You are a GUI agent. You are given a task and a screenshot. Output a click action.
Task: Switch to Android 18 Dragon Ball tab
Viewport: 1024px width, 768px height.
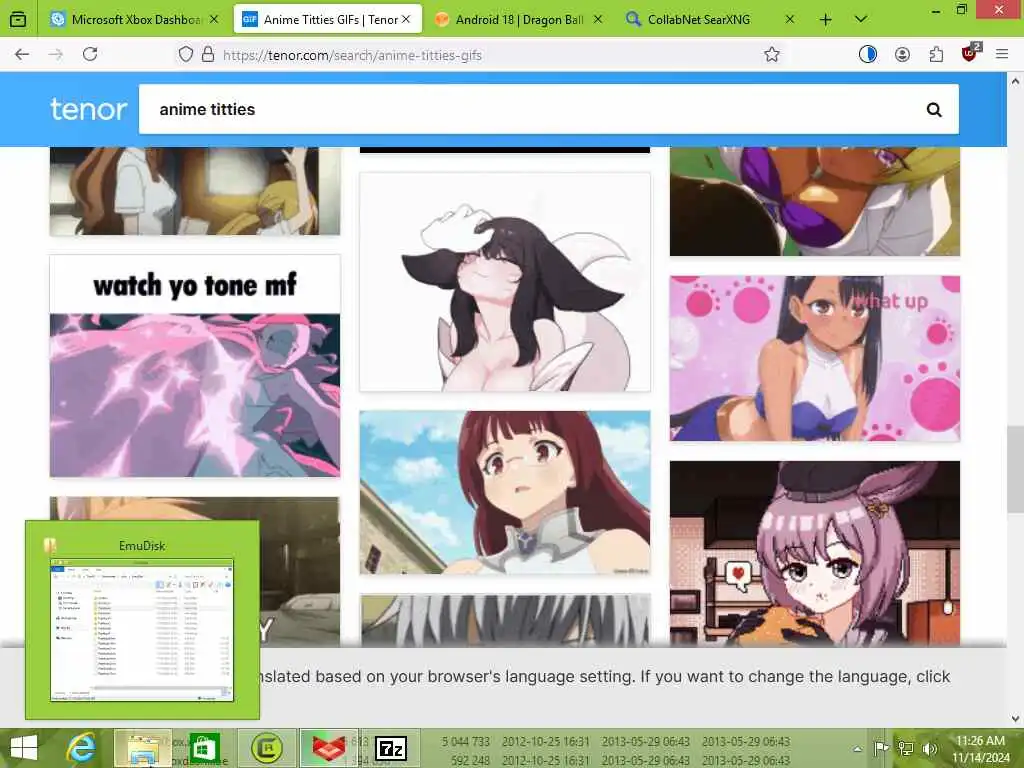point(519,20)
